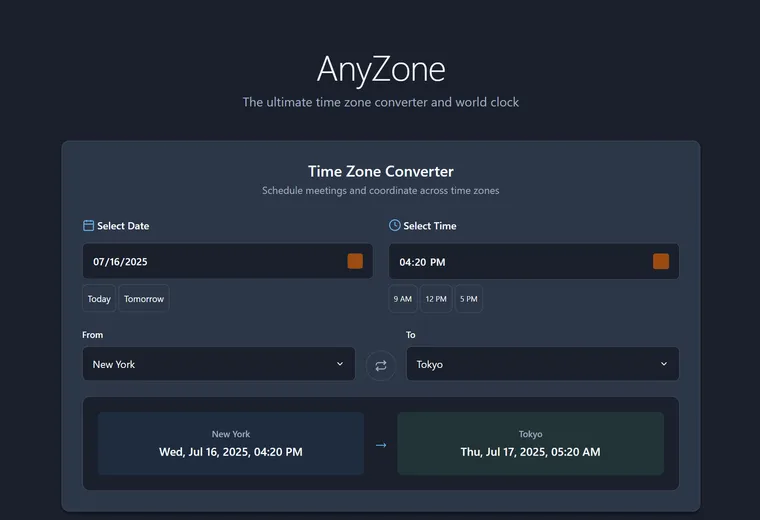The image size is (760, 520).
Task: Click the To label
Action: pyautogui.click(x=411, y=335)
